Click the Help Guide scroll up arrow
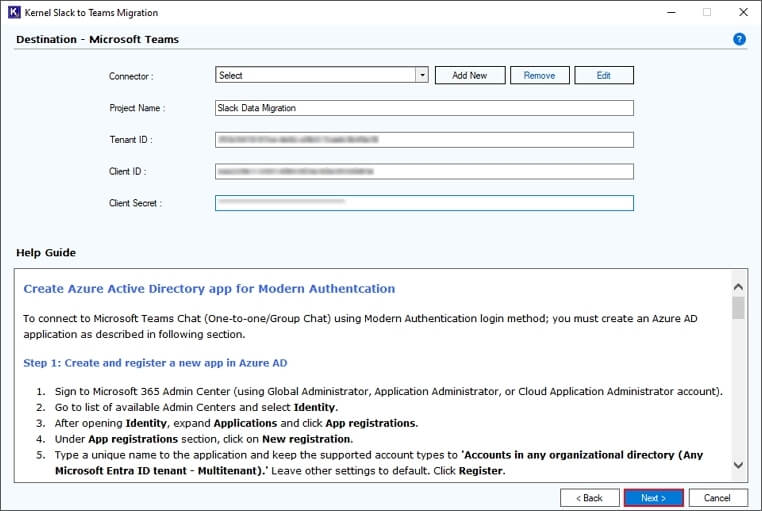Image resolution: width=762 pixels, height=511 pixels. click(738, 287)
